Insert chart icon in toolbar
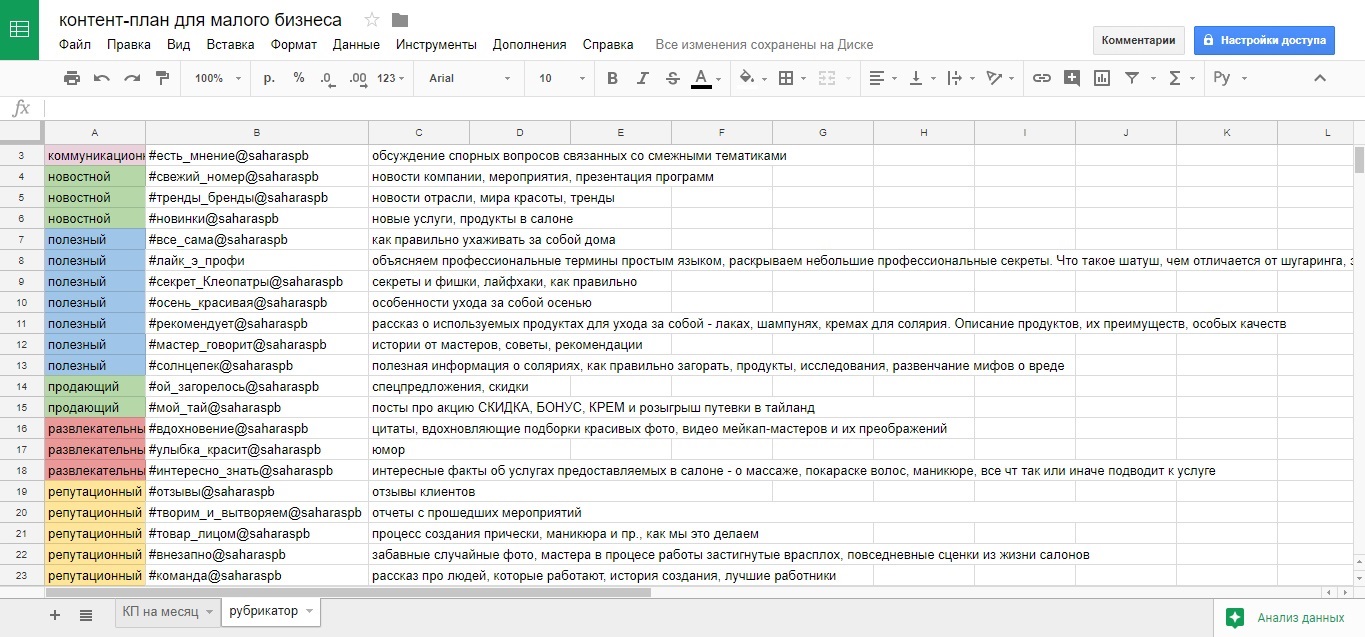The width and height of the screenshot is (1365, 637). [1102, 78]
